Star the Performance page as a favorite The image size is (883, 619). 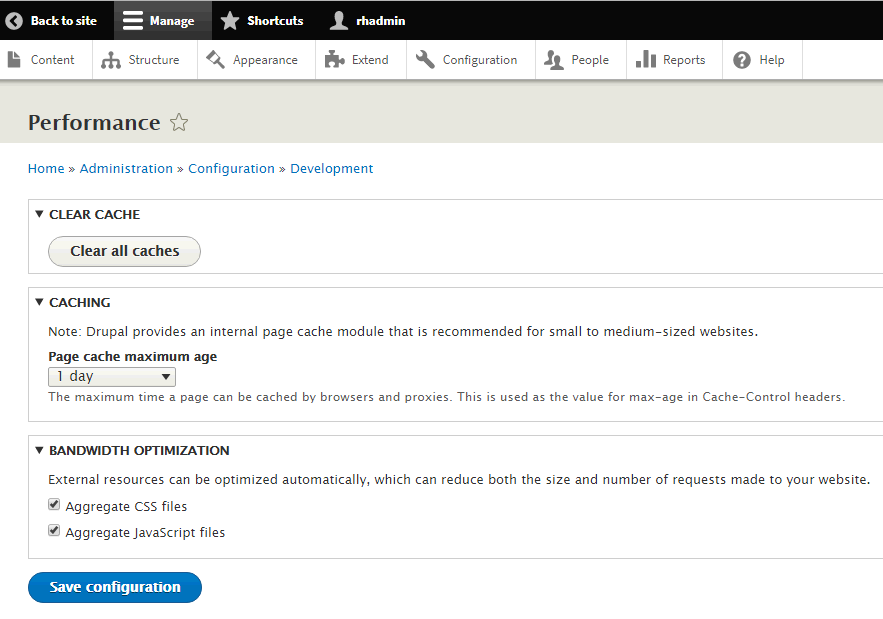pos(178,123)
